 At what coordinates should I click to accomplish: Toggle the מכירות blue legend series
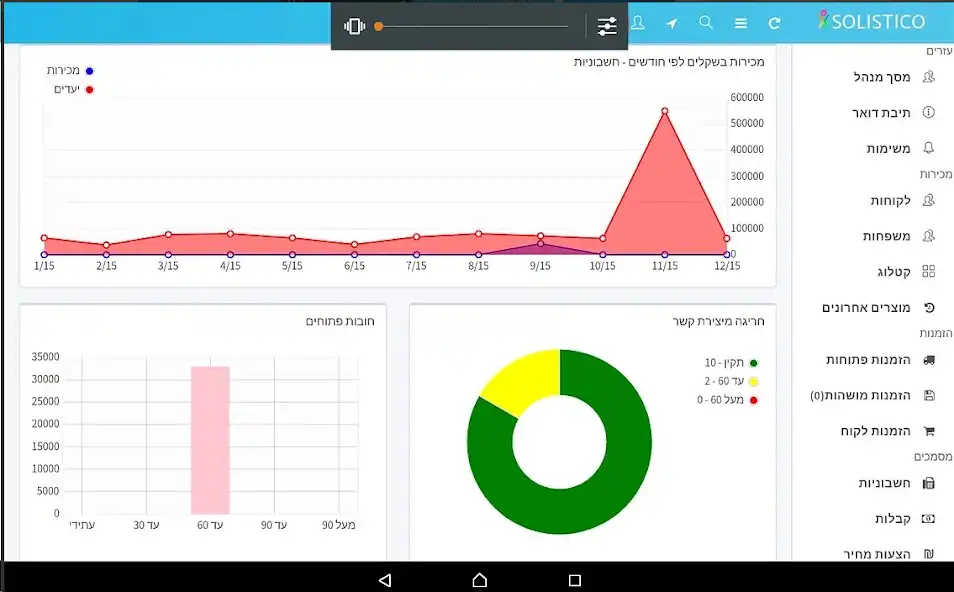[68, 71]
